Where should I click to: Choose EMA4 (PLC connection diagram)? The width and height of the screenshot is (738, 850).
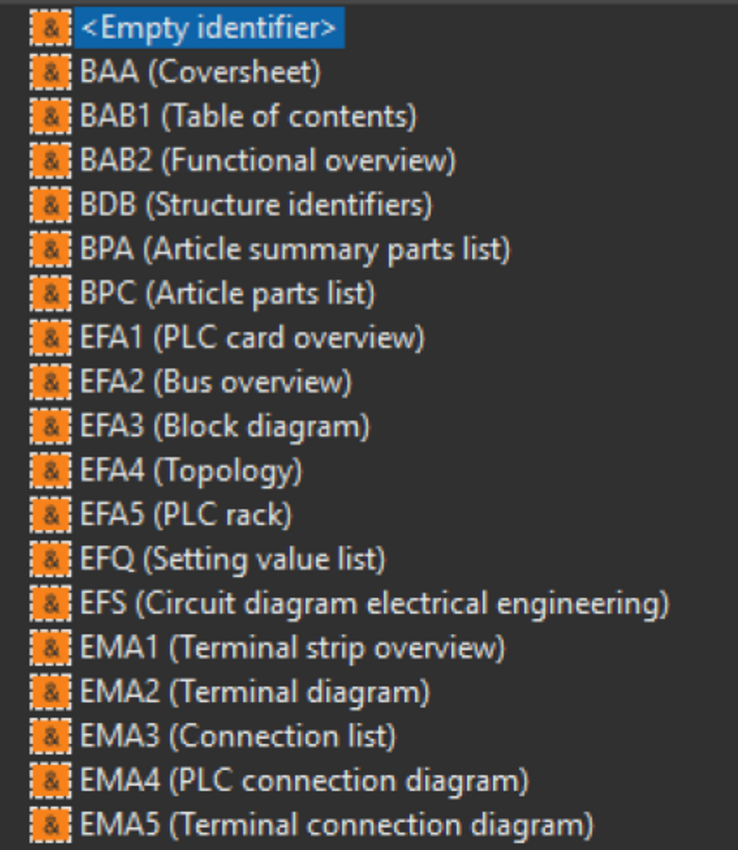pyautogui.click(x=304, y=781)
